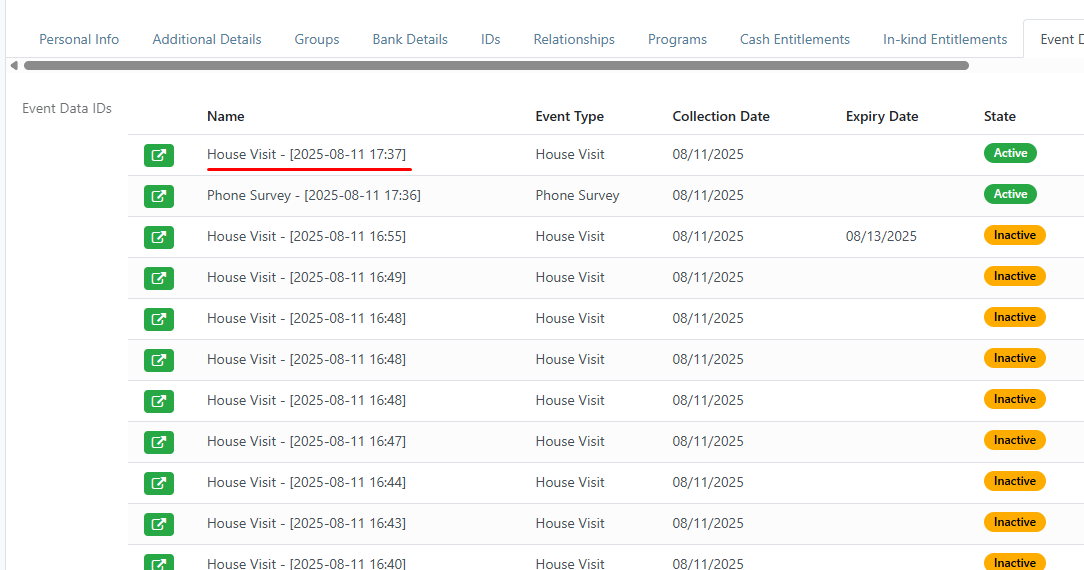Viewport: 1084px width, 570px height.
Task: Select "House Visit - [2025-08-11 16:44]" name
Action: [306, 482]
